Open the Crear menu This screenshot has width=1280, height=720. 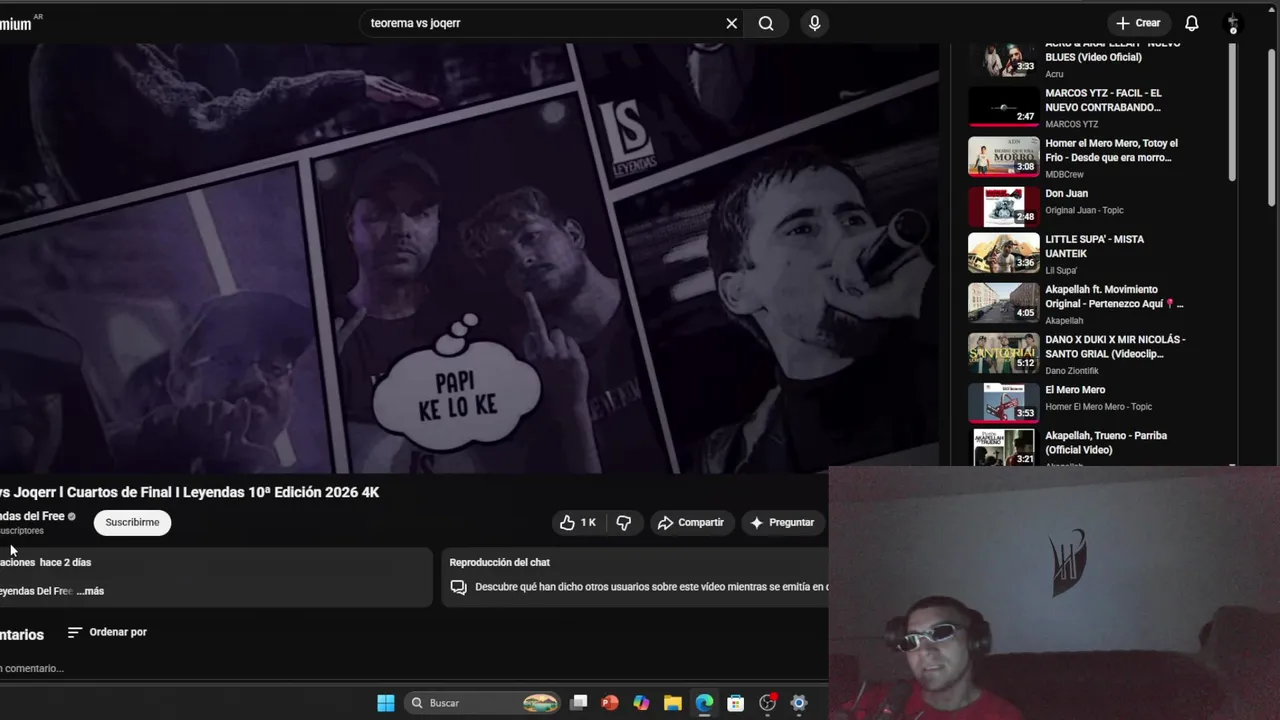pyautogui.click(x=1138, y=23)
